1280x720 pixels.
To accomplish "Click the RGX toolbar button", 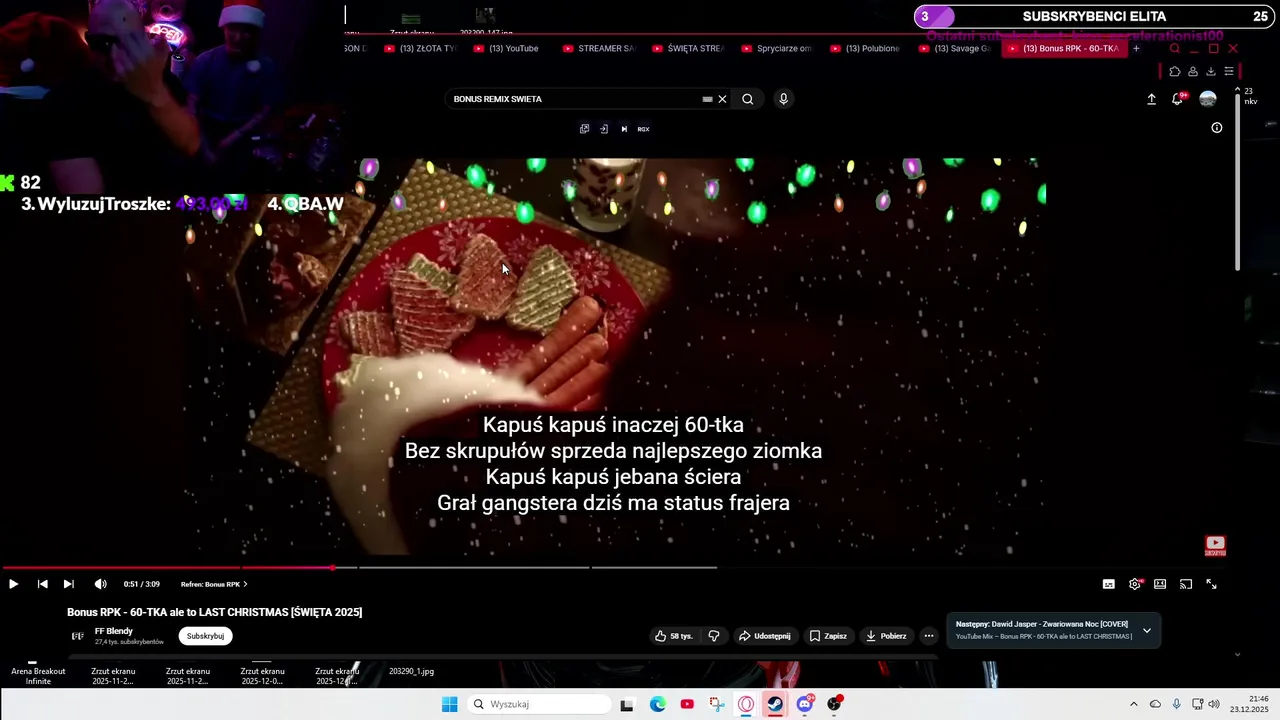I will [x=643, y=129].
